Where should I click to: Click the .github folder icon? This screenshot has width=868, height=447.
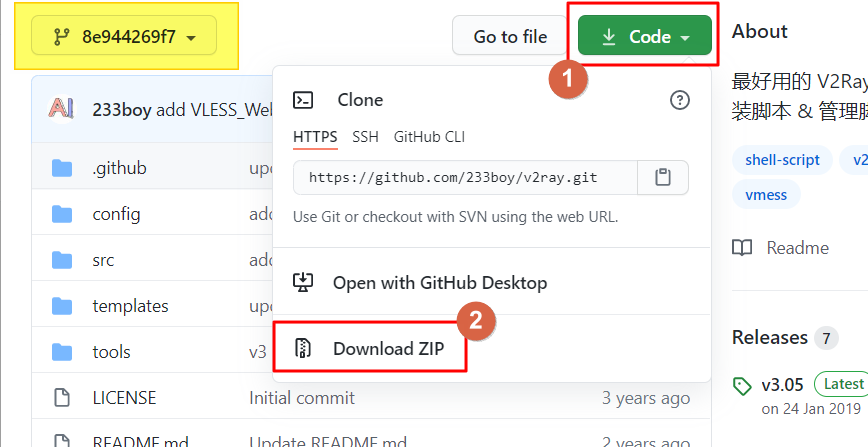click(x=62, y=168)
